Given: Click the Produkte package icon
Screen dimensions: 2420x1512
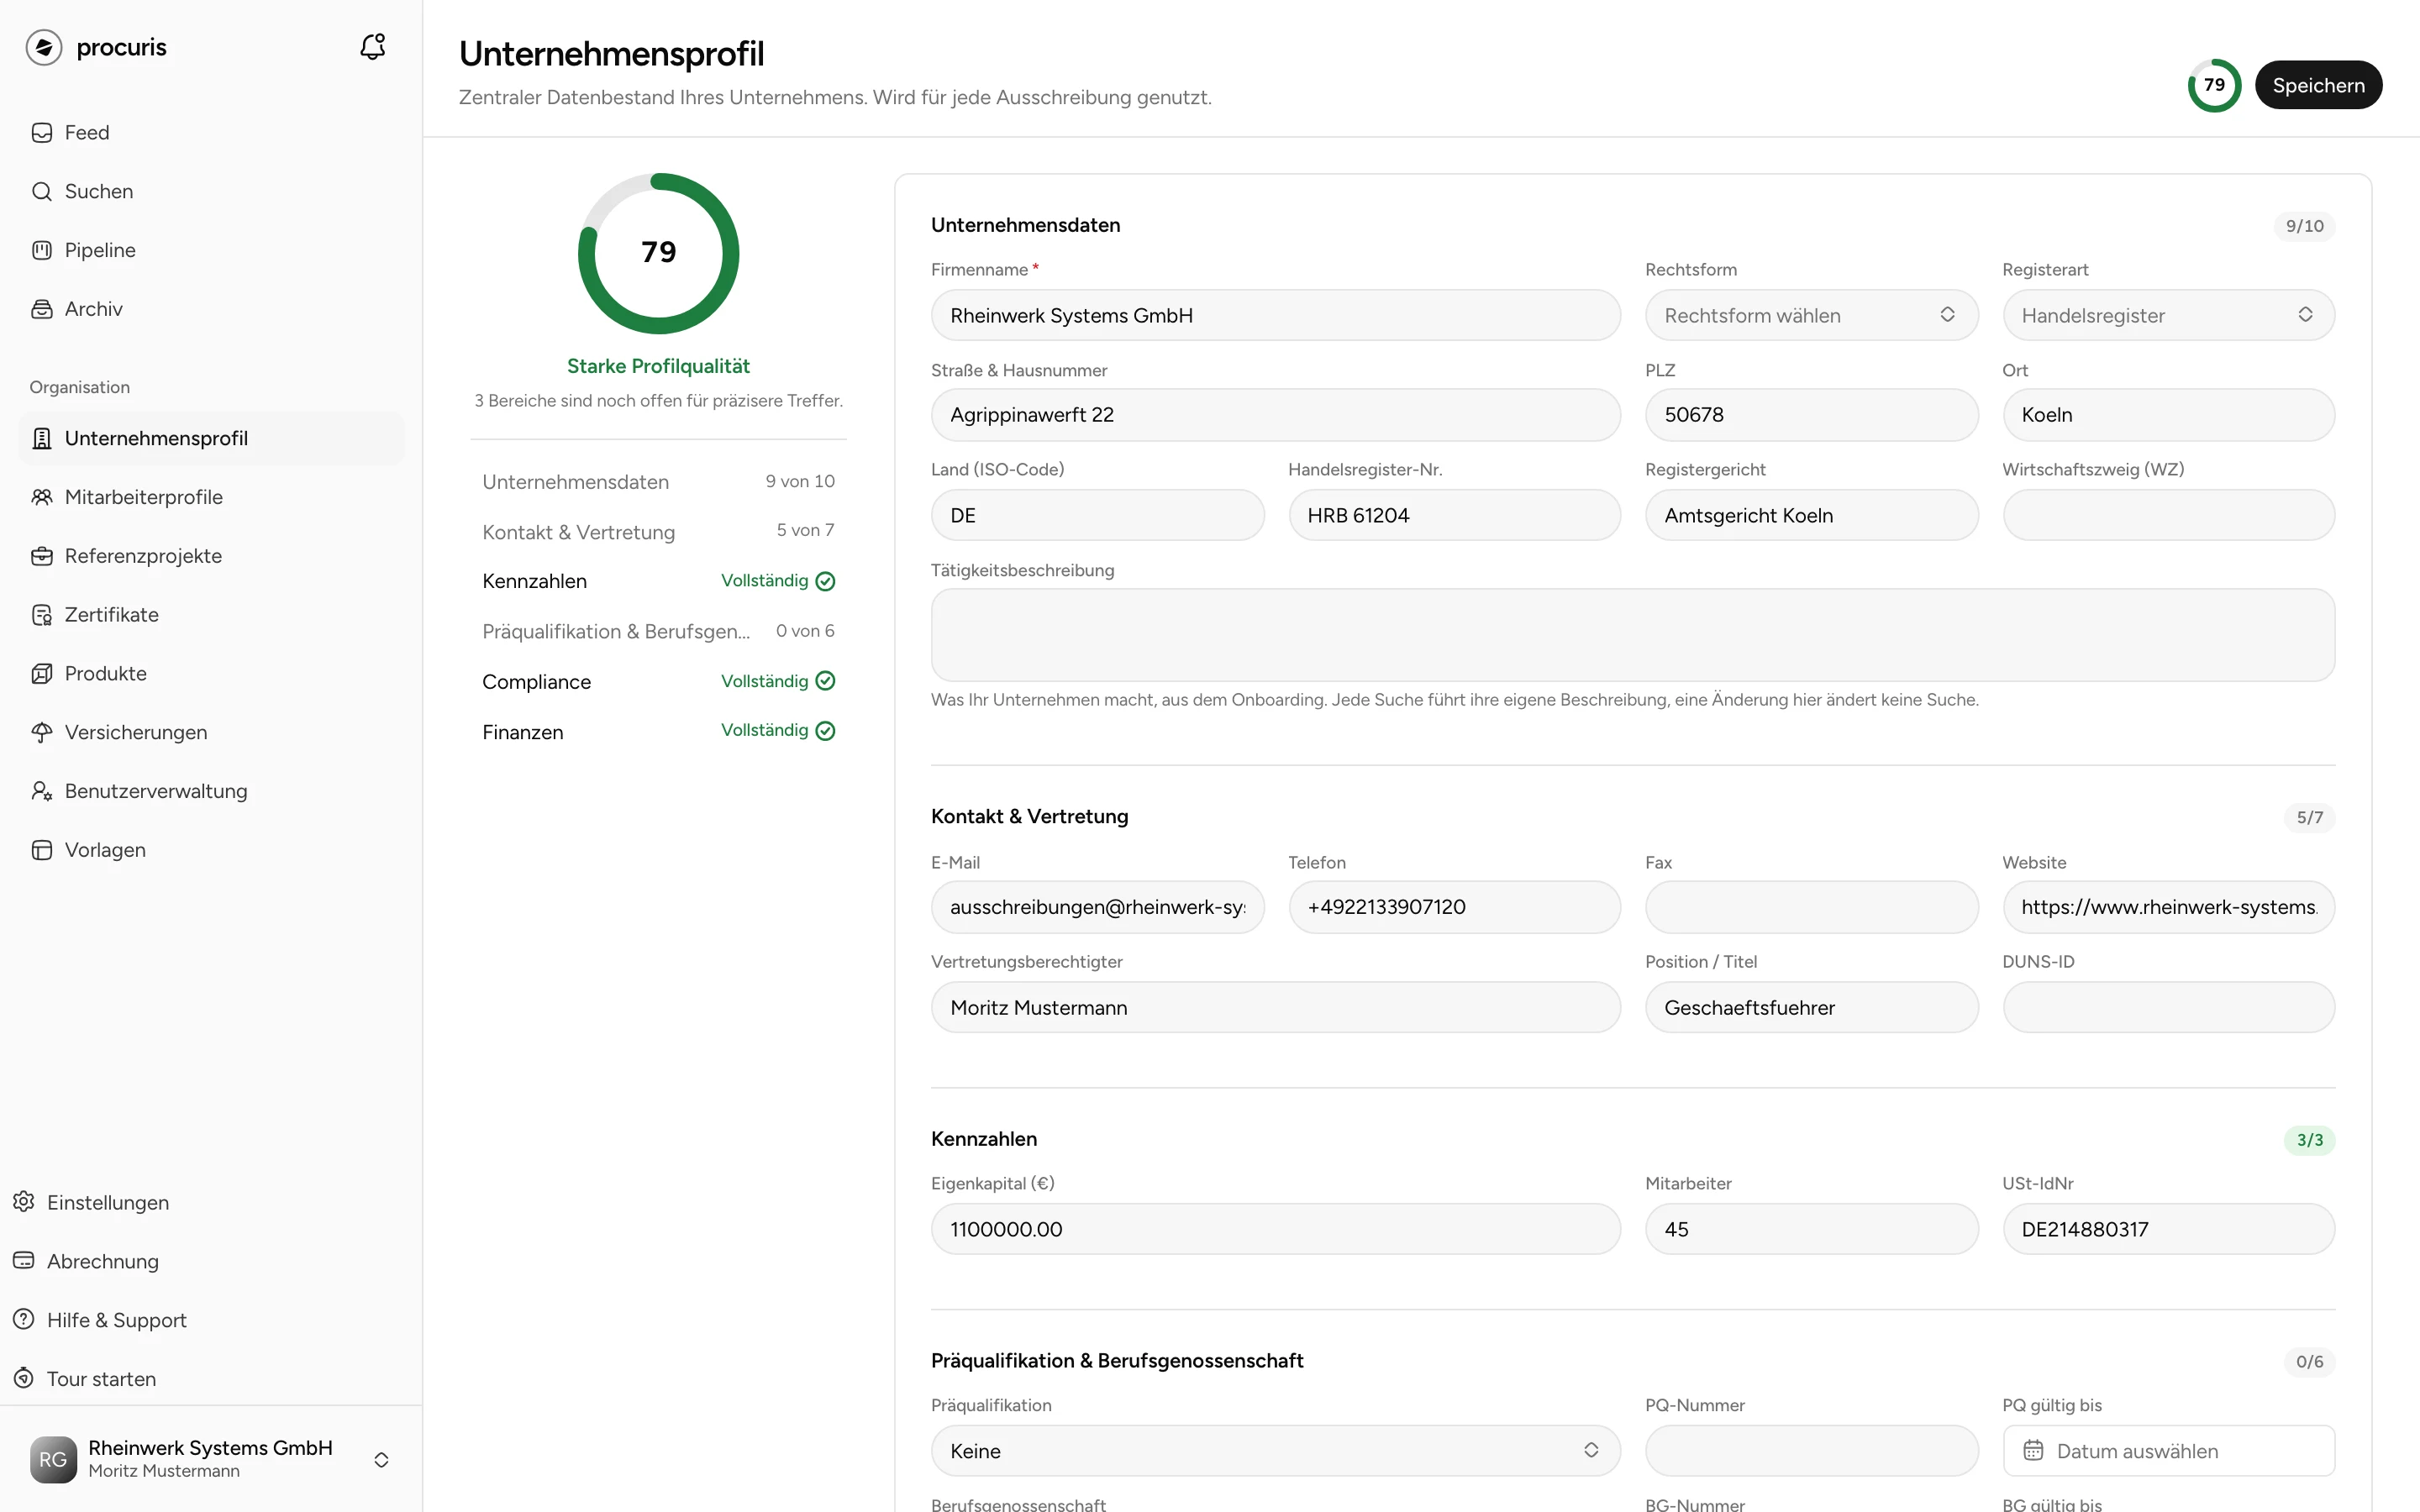Looking at the screenshot, I should pyautogui.click(x=42, y=674).
